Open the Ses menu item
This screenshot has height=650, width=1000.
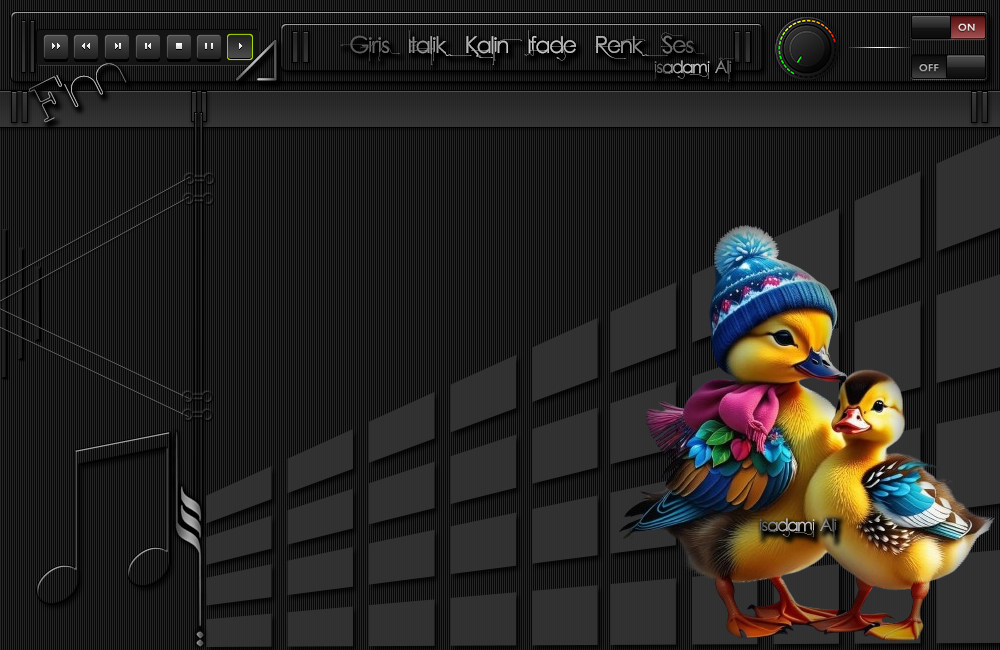click(x=677, y=46)
